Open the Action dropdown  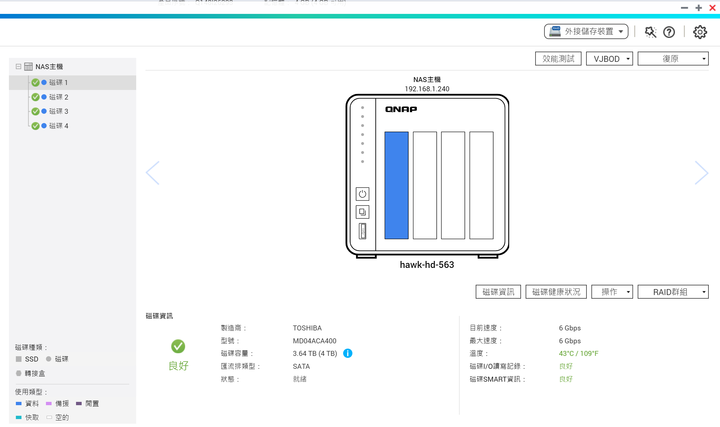[x=612, y=292]
